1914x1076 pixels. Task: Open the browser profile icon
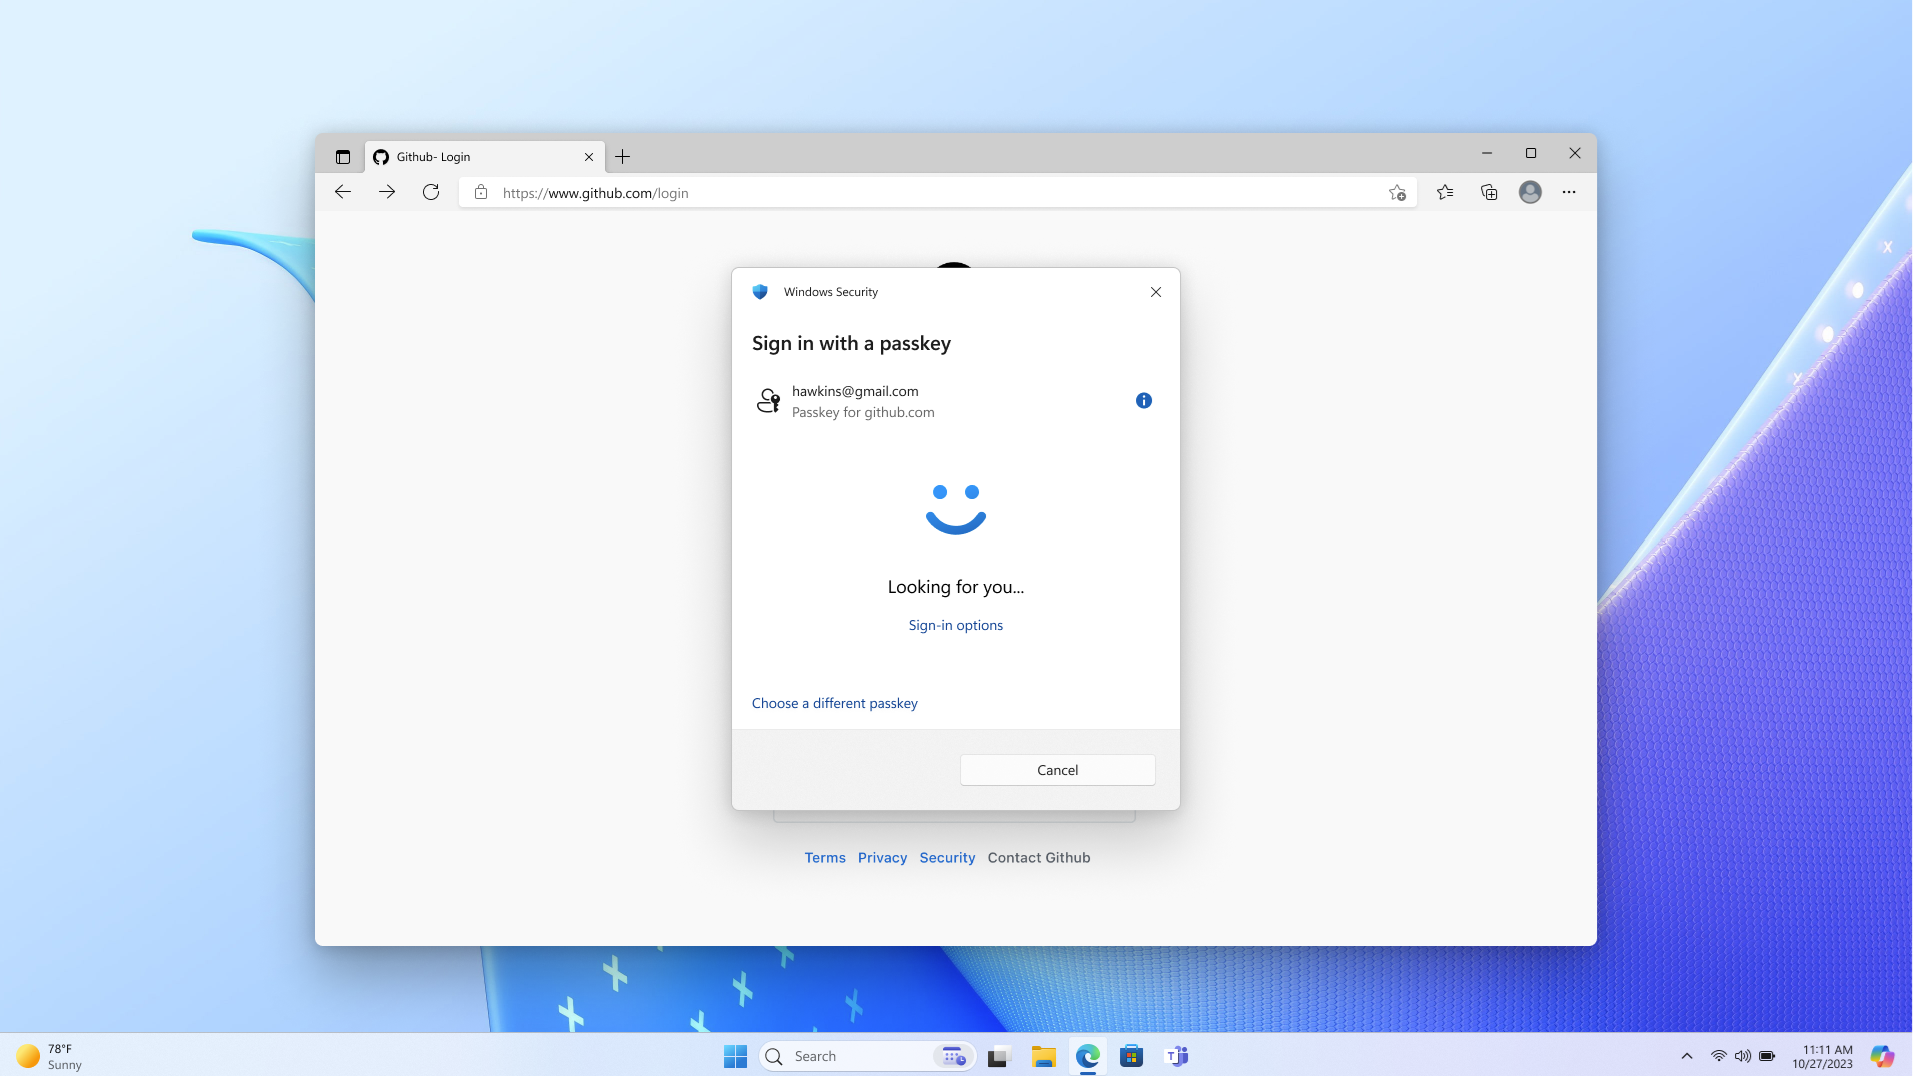[1529, 192]
